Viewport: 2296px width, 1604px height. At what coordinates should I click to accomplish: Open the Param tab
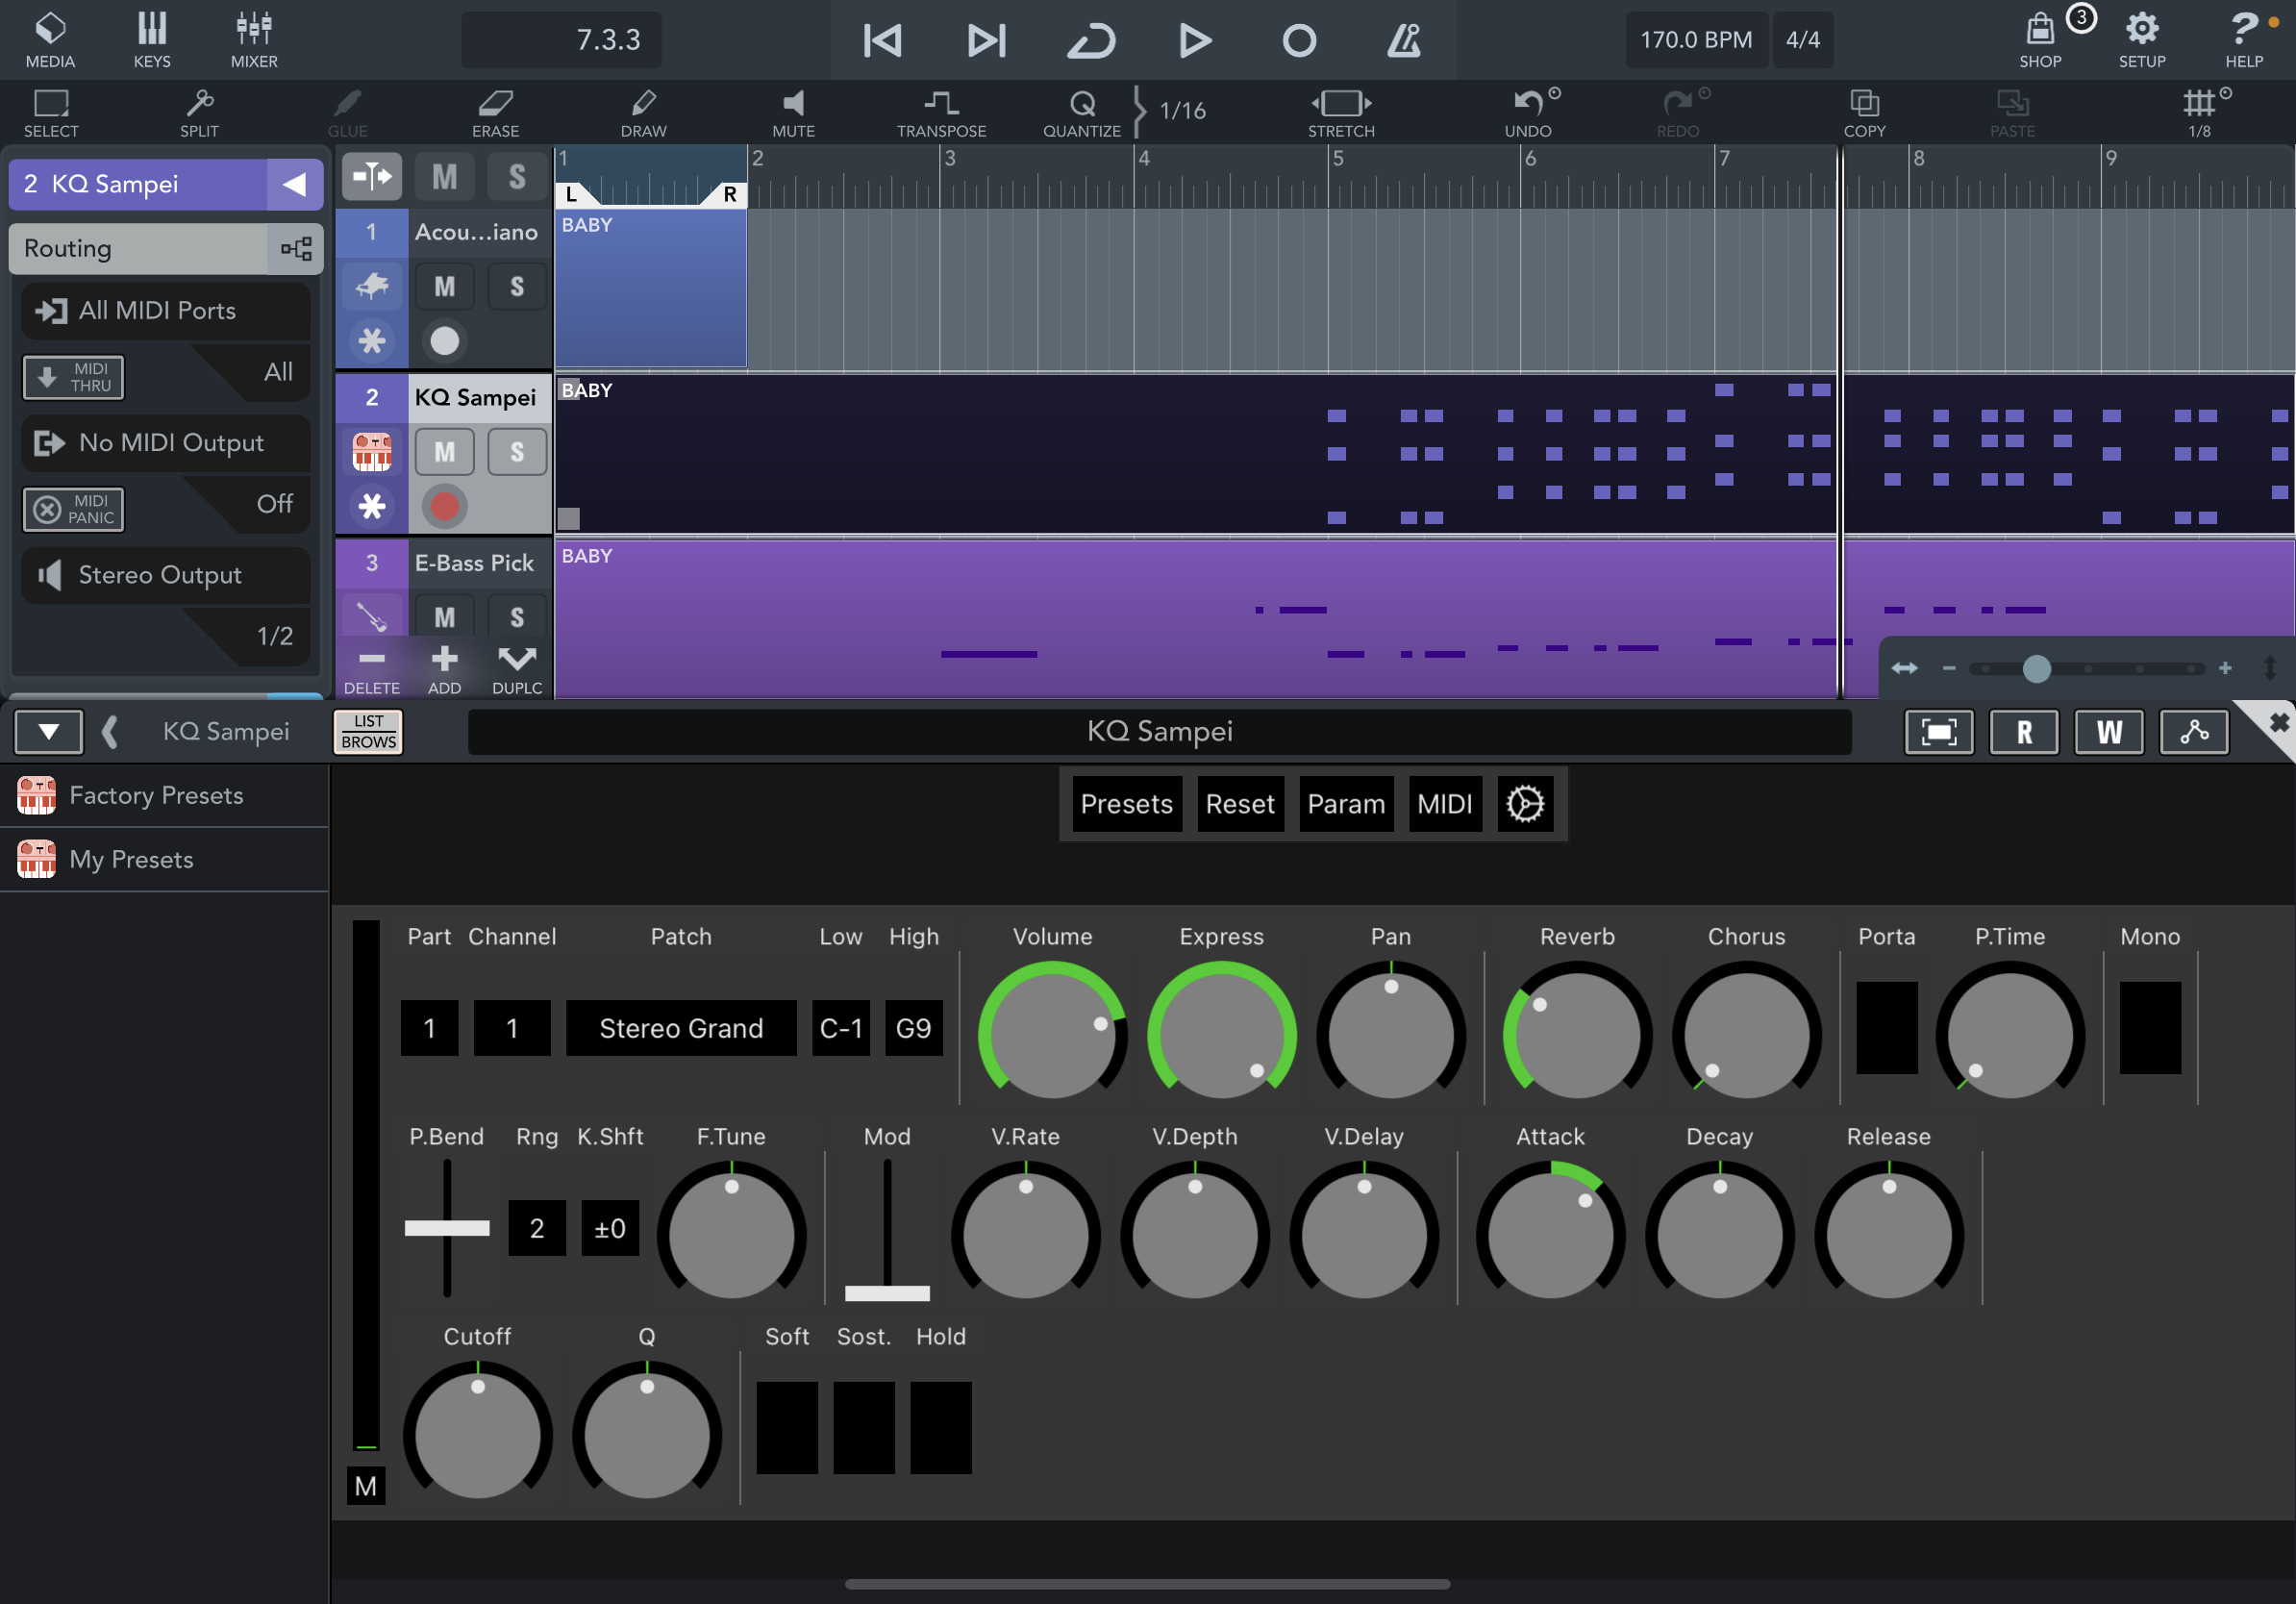(x=1346, y=804)
